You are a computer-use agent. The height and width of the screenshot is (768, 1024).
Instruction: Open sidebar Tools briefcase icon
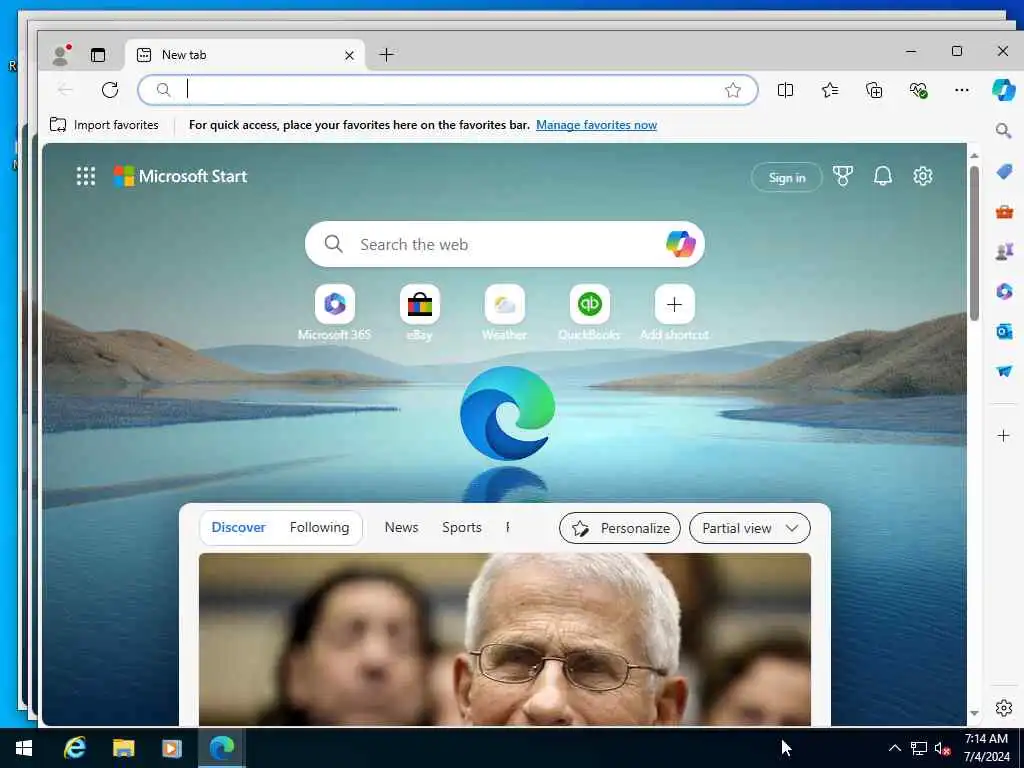(x=1004, y=212)
